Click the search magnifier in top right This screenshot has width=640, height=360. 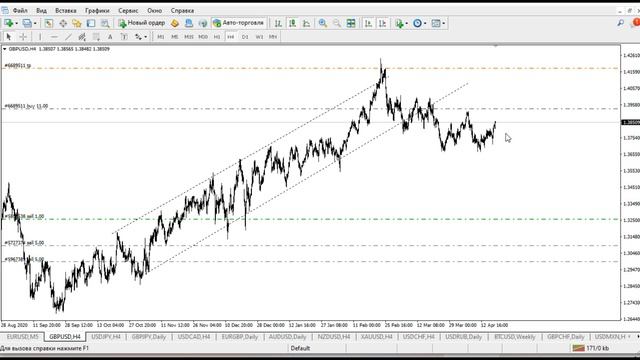pos(620,23)
